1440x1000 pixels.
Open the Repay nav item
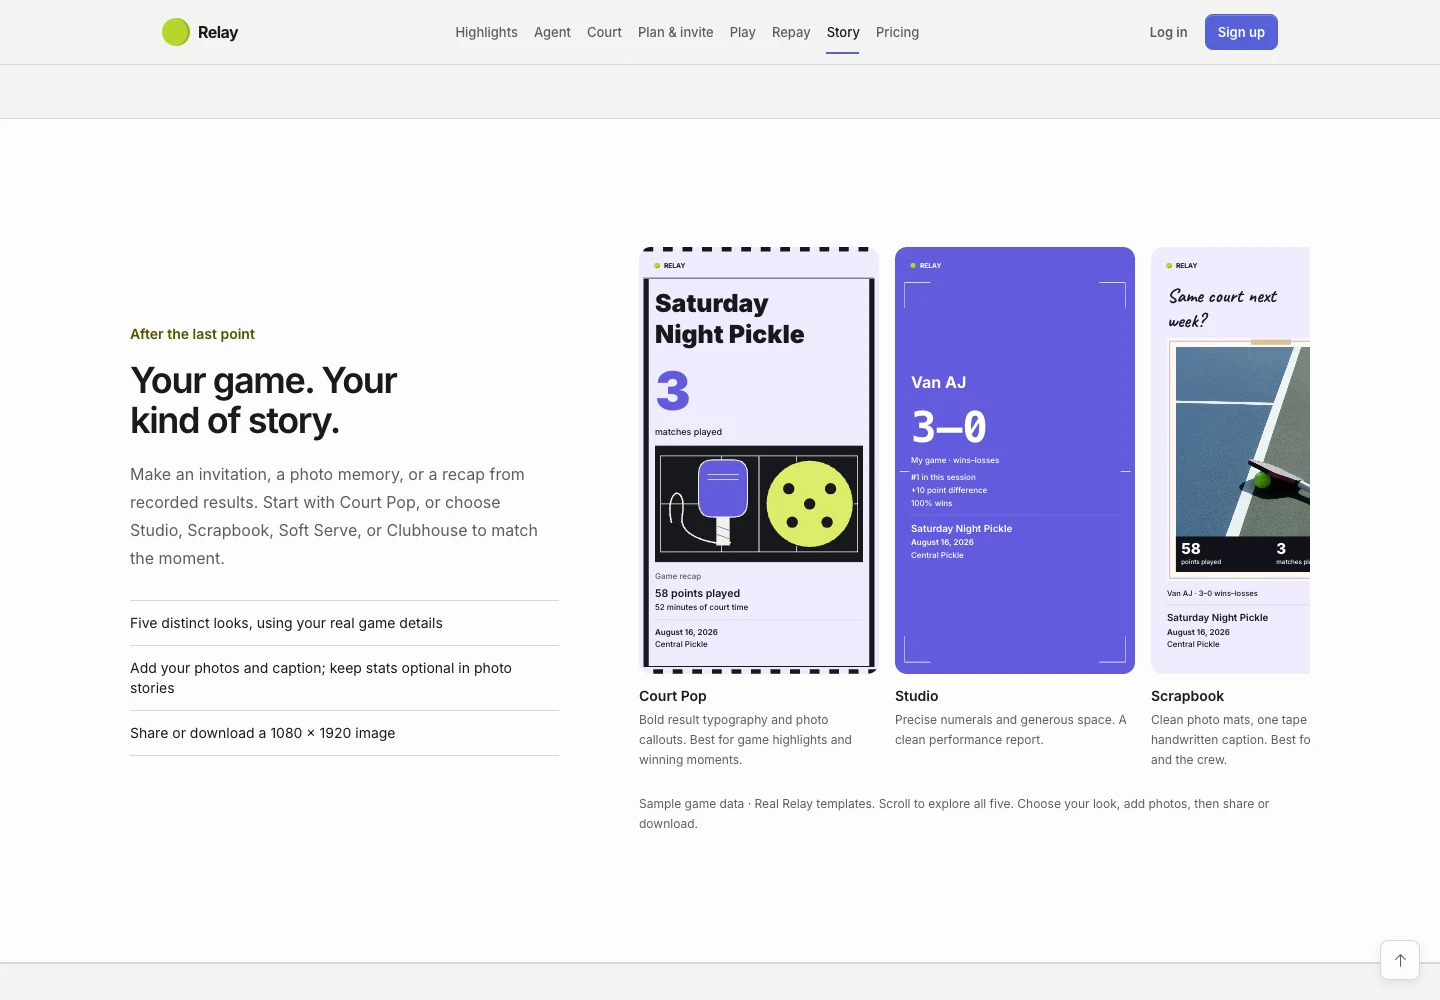pyautogui.click(x=791, y=32)
